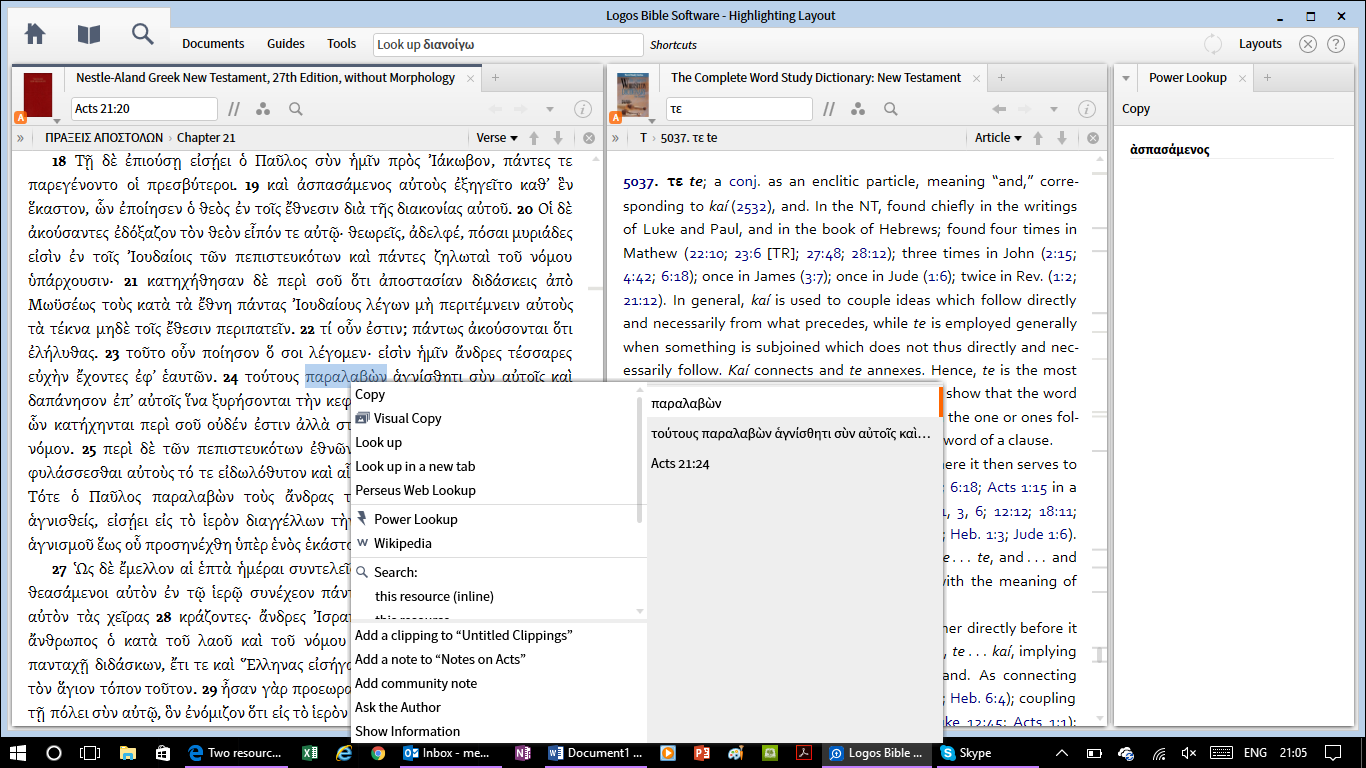Select the Nestle-Aland Greek New Testament tab
Image resolution: width=1366 pixels, height=768 pixels.
click(266, 78)
